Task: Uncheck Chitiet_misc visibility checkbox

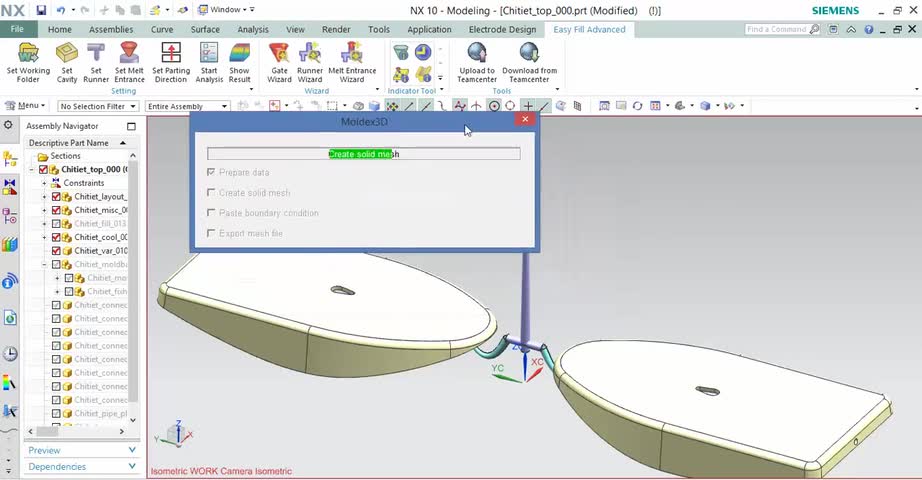Action: coord(56,210)
